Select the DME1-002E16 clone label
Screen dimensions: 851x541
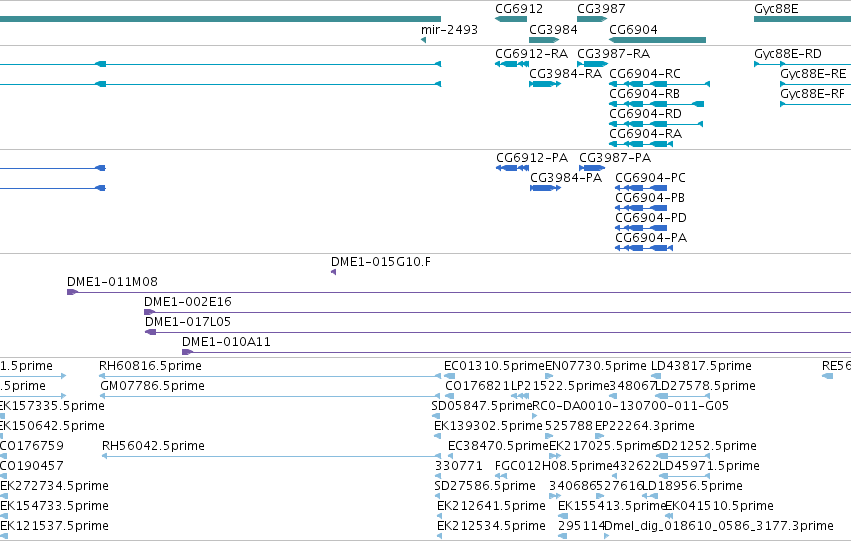[188, 302]
